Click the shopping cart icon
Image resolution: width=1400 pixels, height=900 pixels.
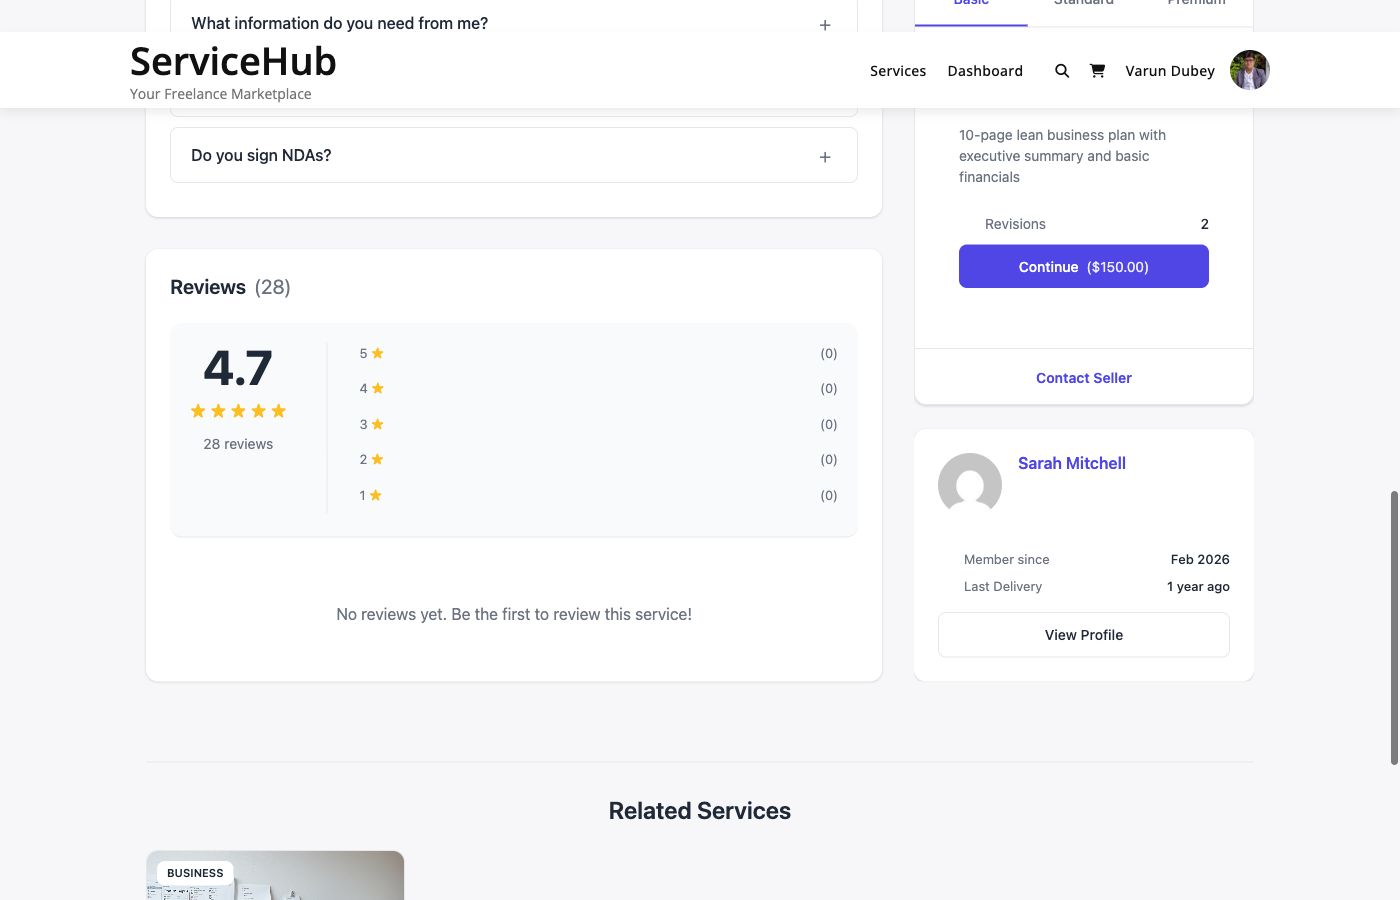pos(1097,70)
